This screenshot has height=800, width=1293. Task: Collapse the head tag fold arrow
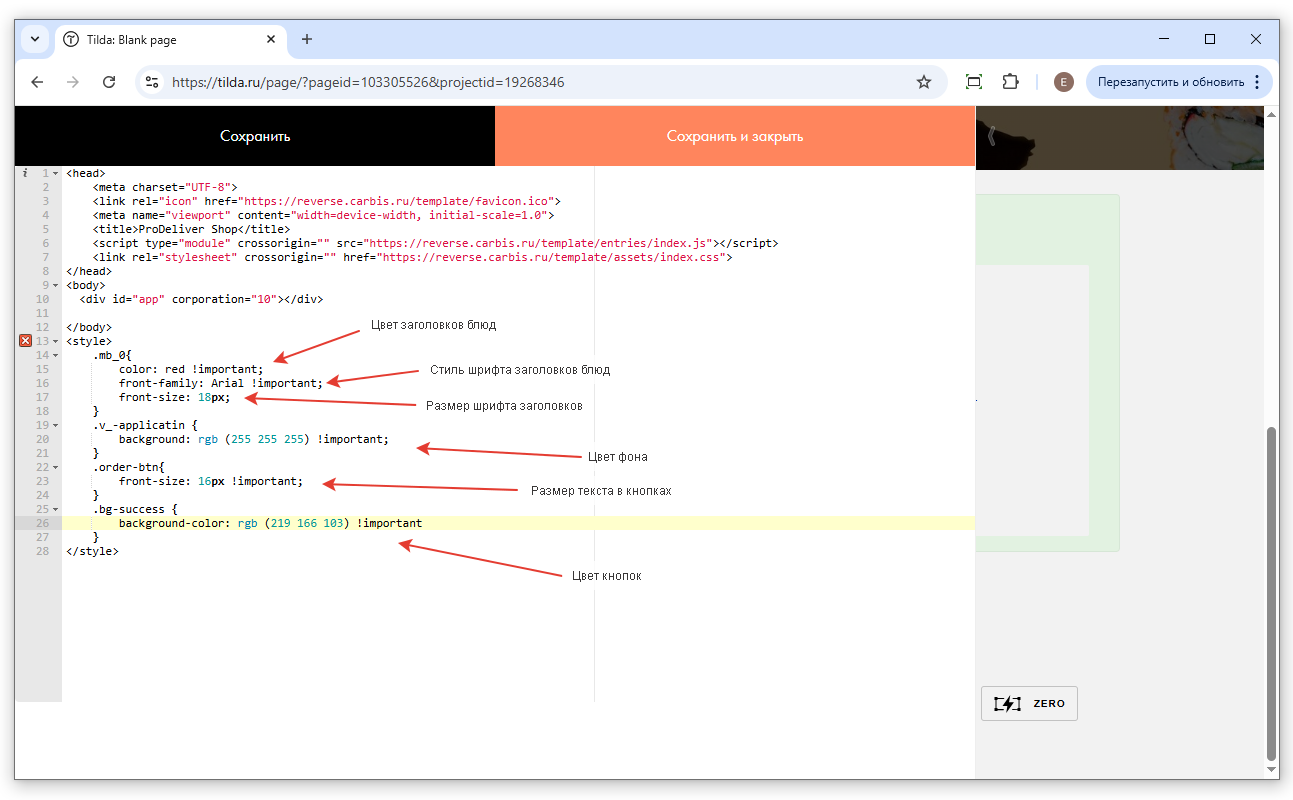(x=56, y=174)
